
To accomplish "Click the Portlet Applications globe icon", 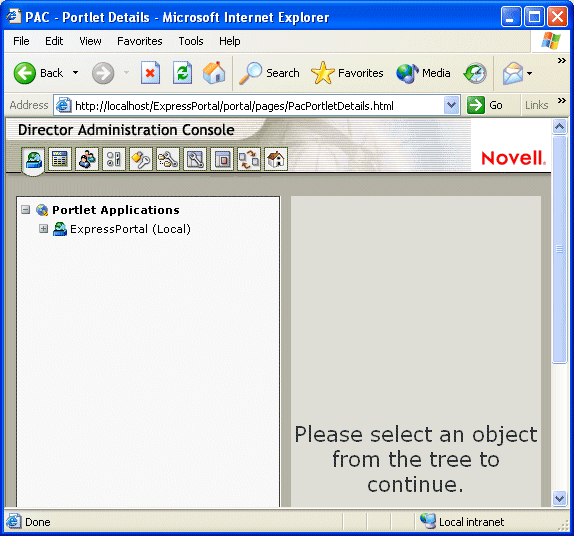I will [x=42, y=210].
